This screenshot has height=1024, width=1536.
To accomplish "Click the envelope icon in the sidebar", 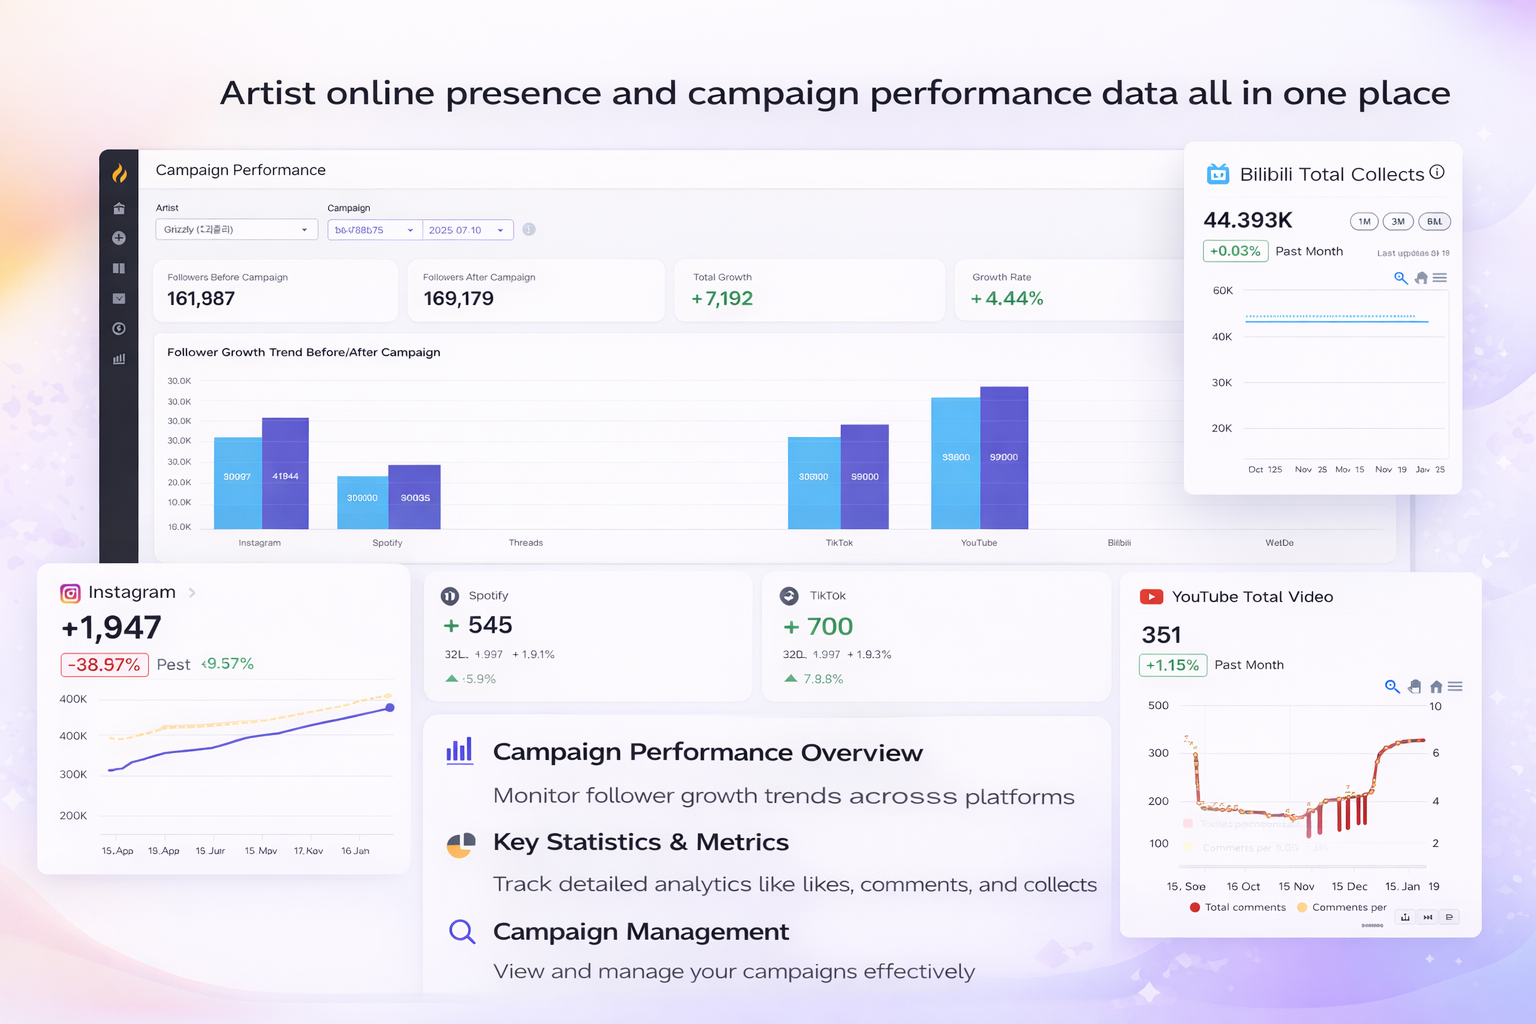I will 119,298.
